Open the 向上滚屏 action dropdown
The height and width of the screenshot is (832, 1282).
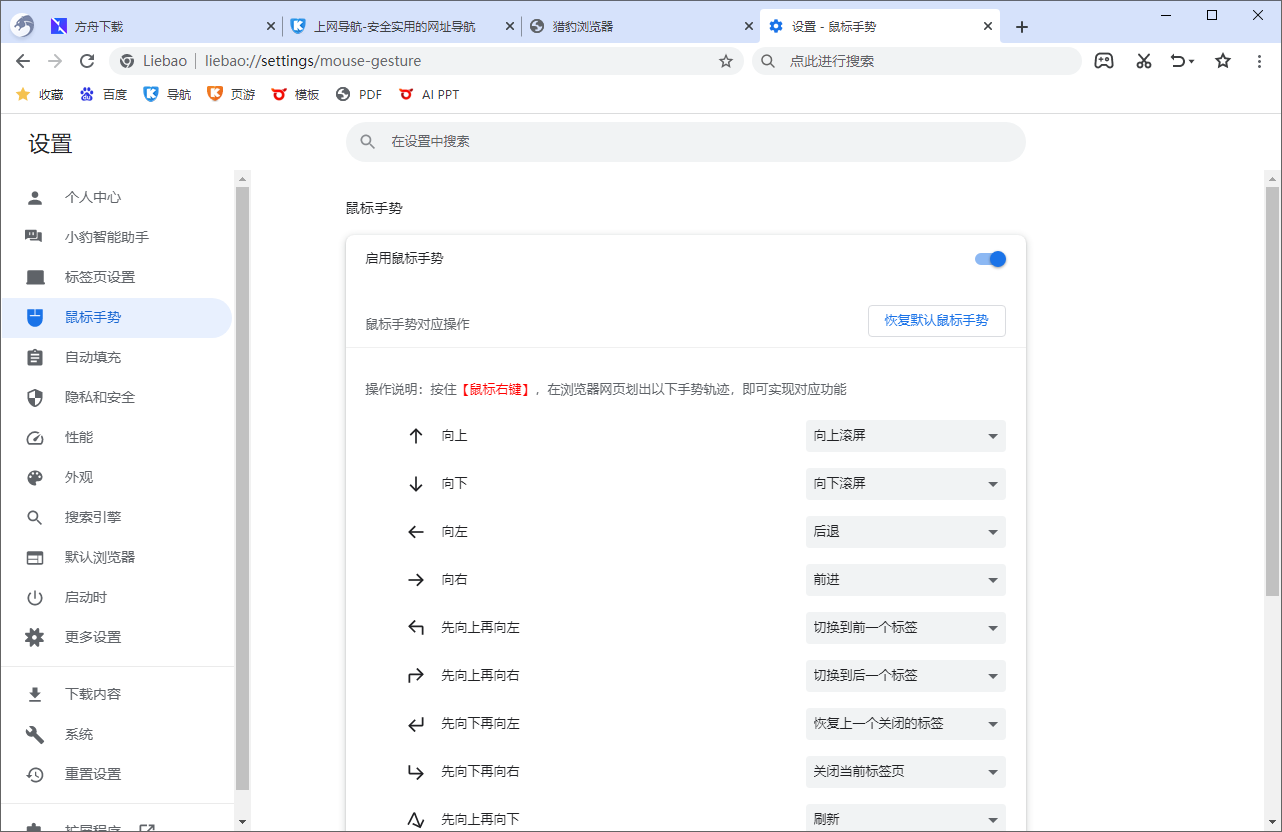click(905, 436)
